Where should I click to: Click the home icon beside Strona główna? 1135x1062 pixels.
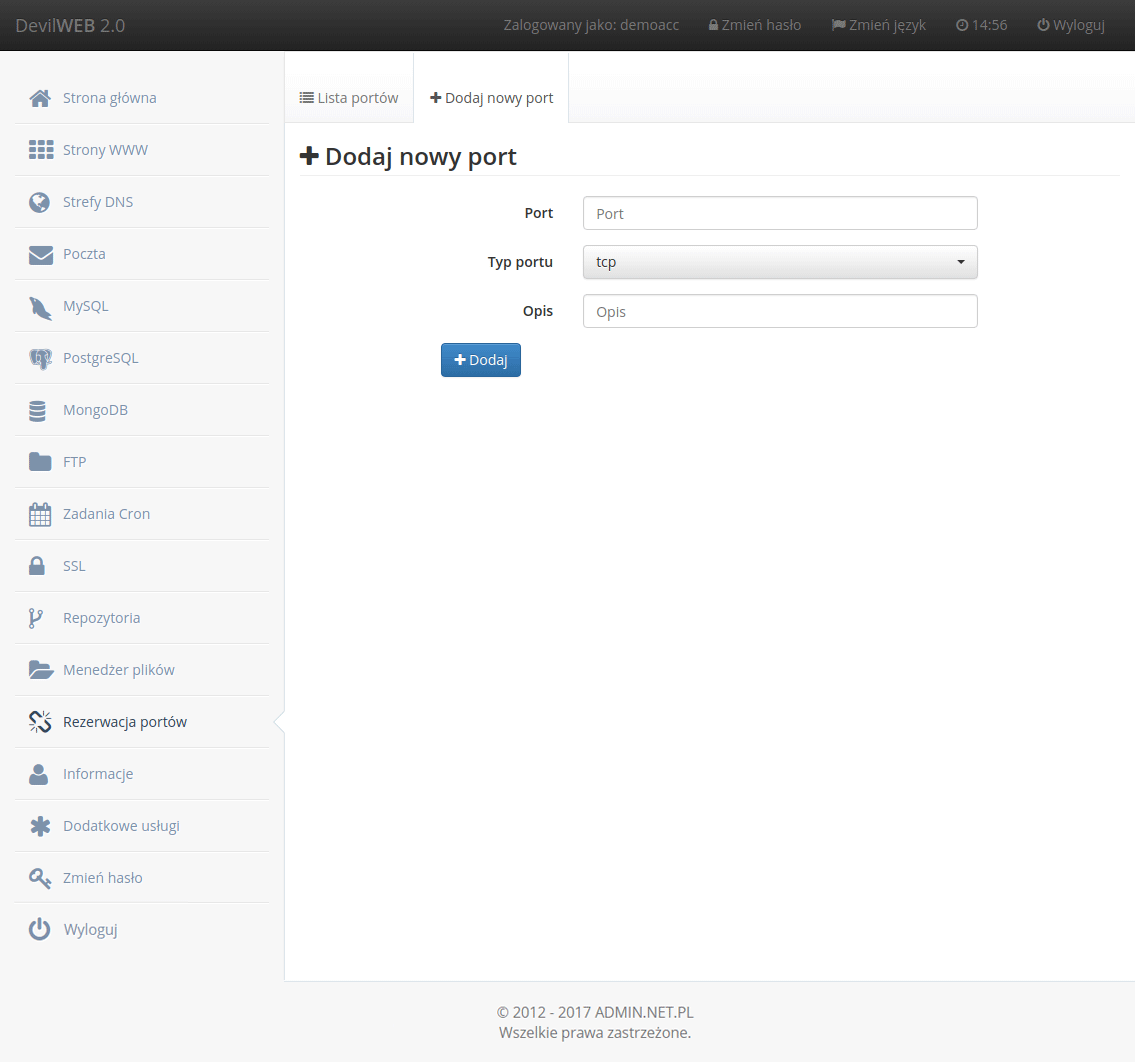tap(40, 98)
